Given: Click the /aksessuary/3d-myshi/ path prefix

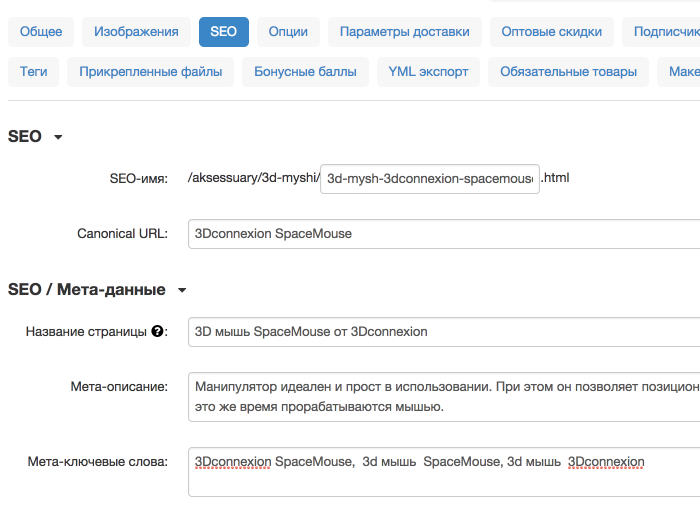Looking at the screenshot, I should tap(254, 178).
